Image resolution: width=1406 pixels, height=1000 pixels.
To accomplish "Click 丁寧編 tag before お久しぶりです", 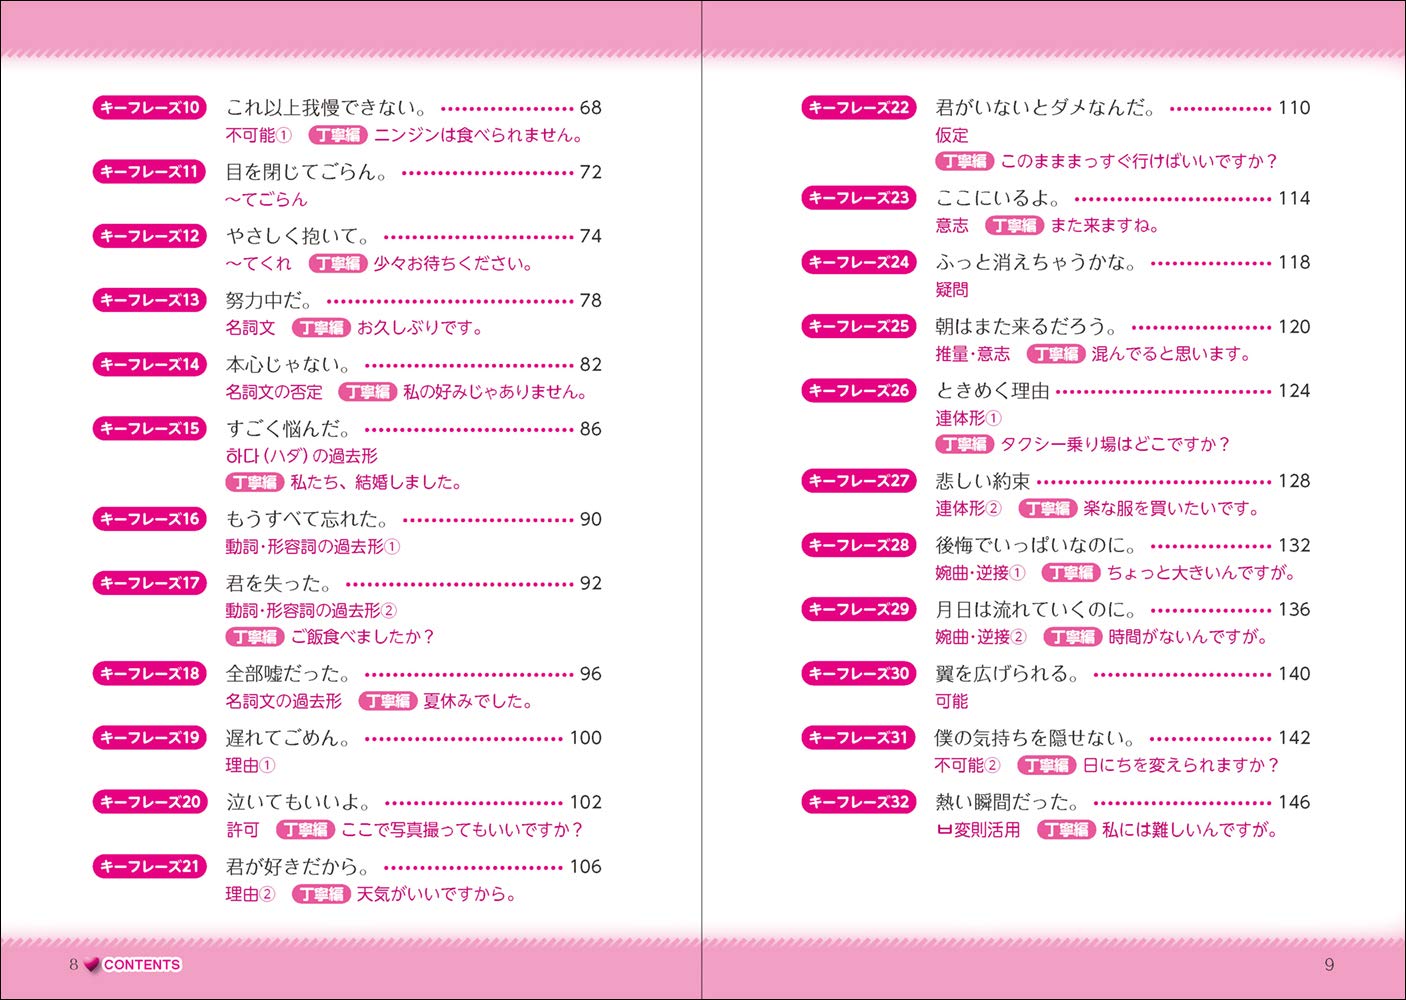I will click(x=321, y=328).
